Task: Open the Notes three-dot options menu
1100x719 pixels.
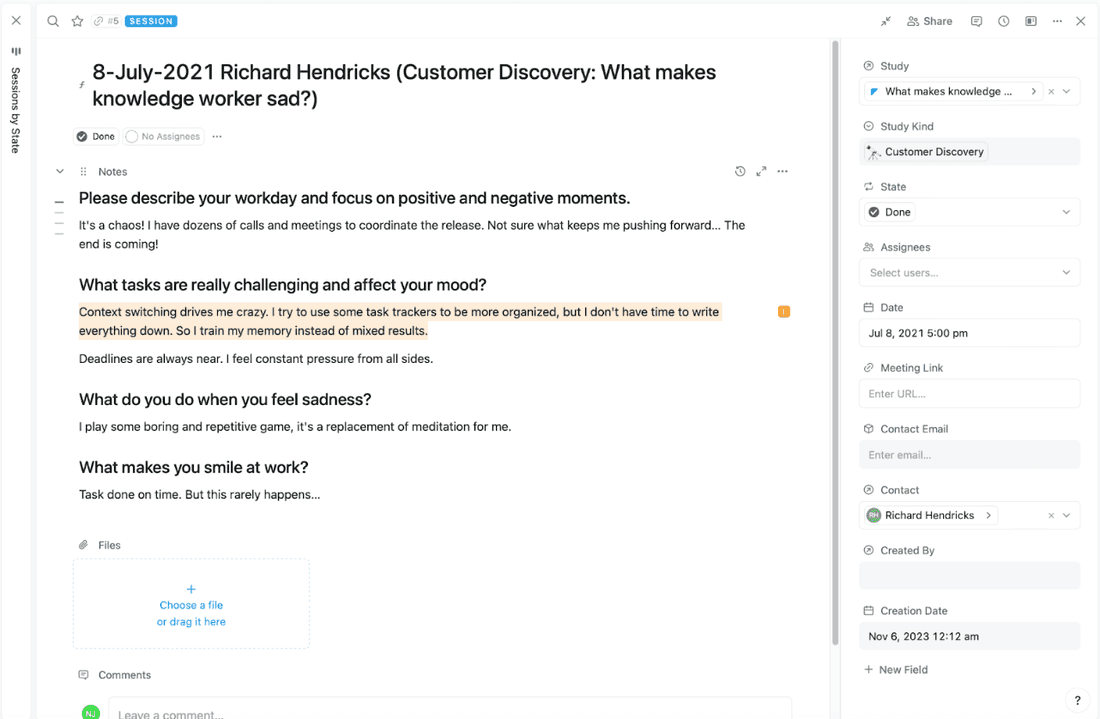Action: [x=782, y=172]
